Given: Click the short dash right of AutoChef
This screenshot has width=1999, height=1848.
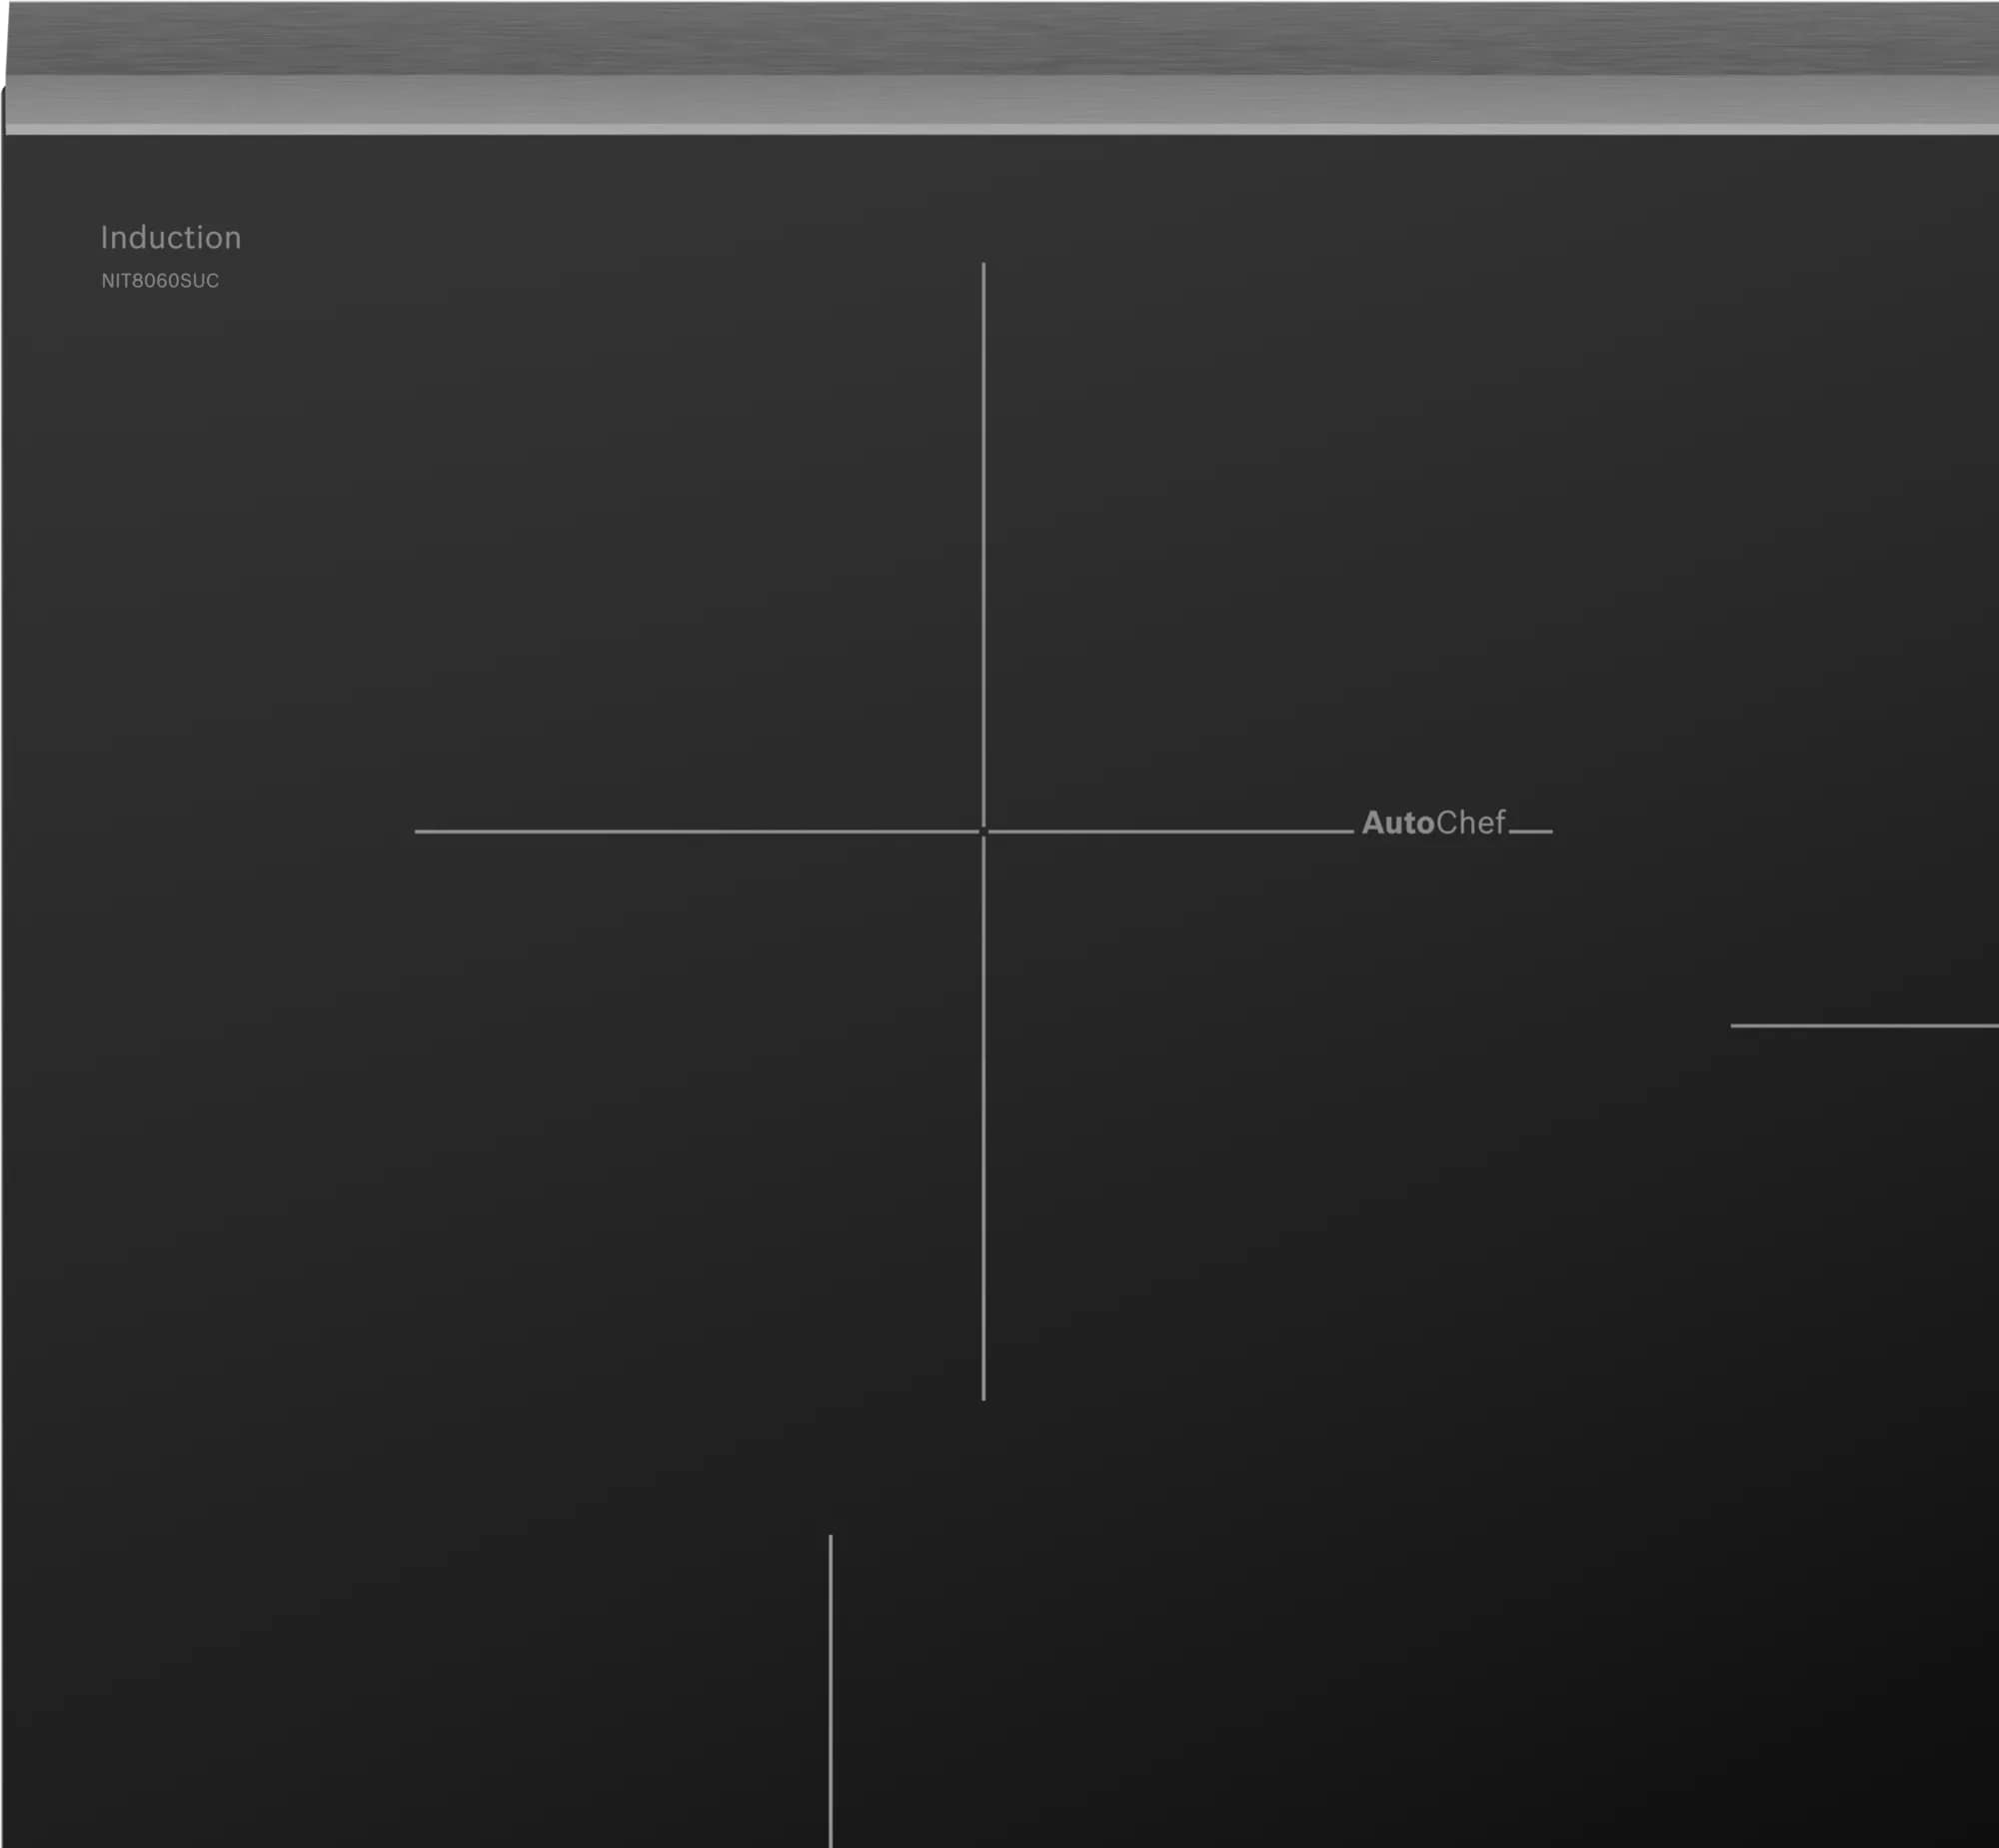Looking at the screenshot, I should 1530,831.
